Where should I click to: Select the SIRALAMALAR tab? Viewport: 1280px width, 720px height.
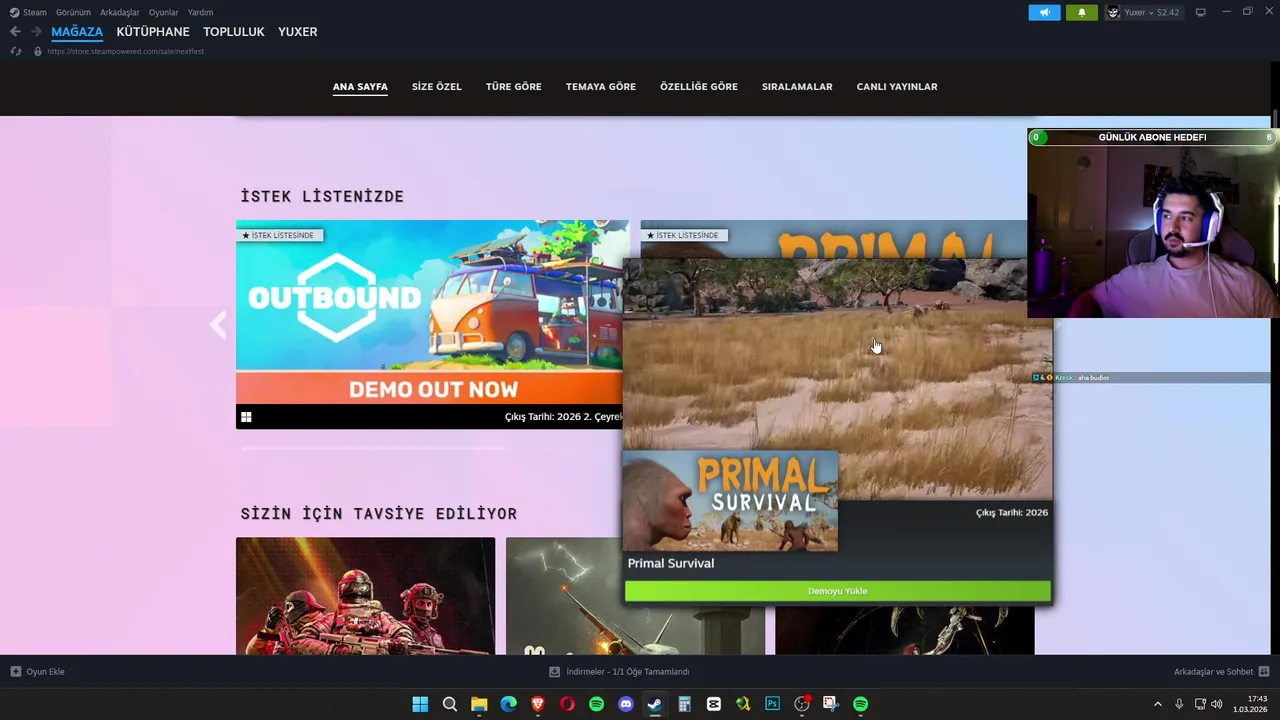pyautogui.click(x=797, y=87)
